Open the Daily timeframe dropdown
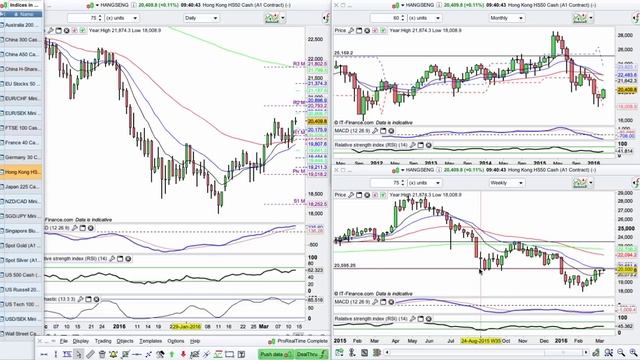This screenshot has height=360, width=640. click(x=201, y=18)
